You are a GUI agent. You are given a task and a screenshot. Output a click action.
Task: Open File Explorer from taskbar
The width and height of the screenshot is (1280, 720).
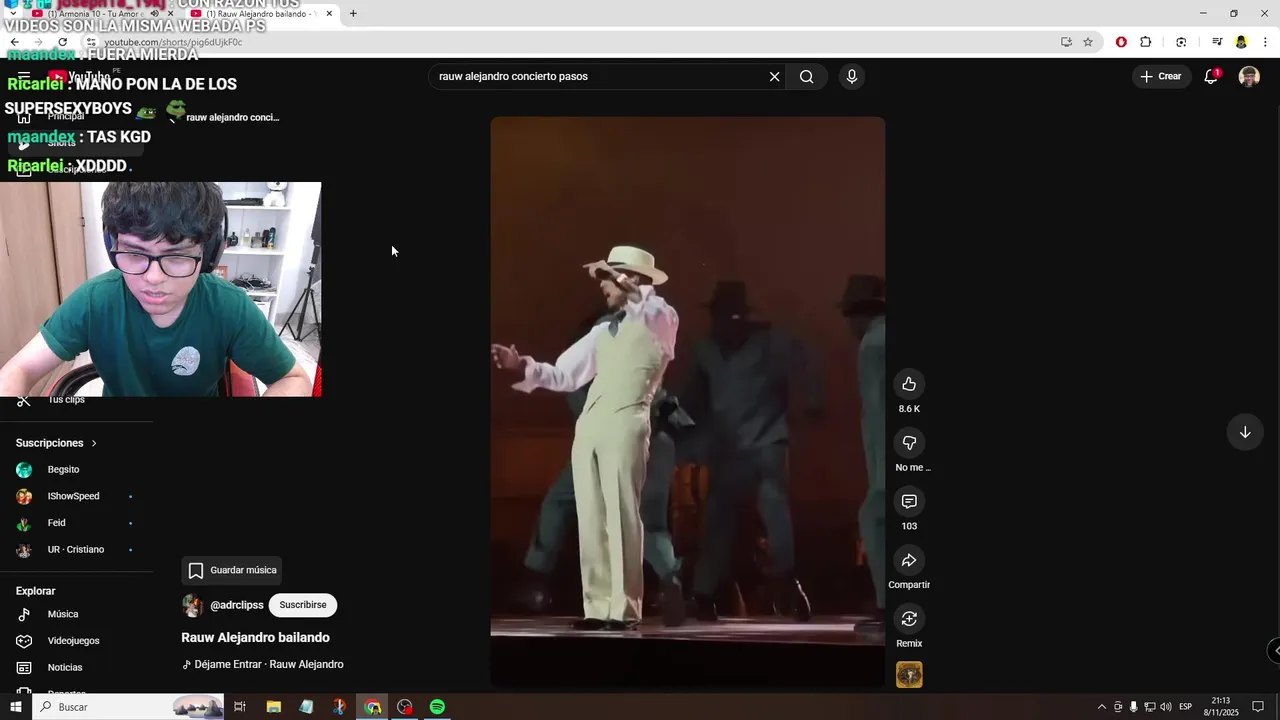click(x=274, y=707)
